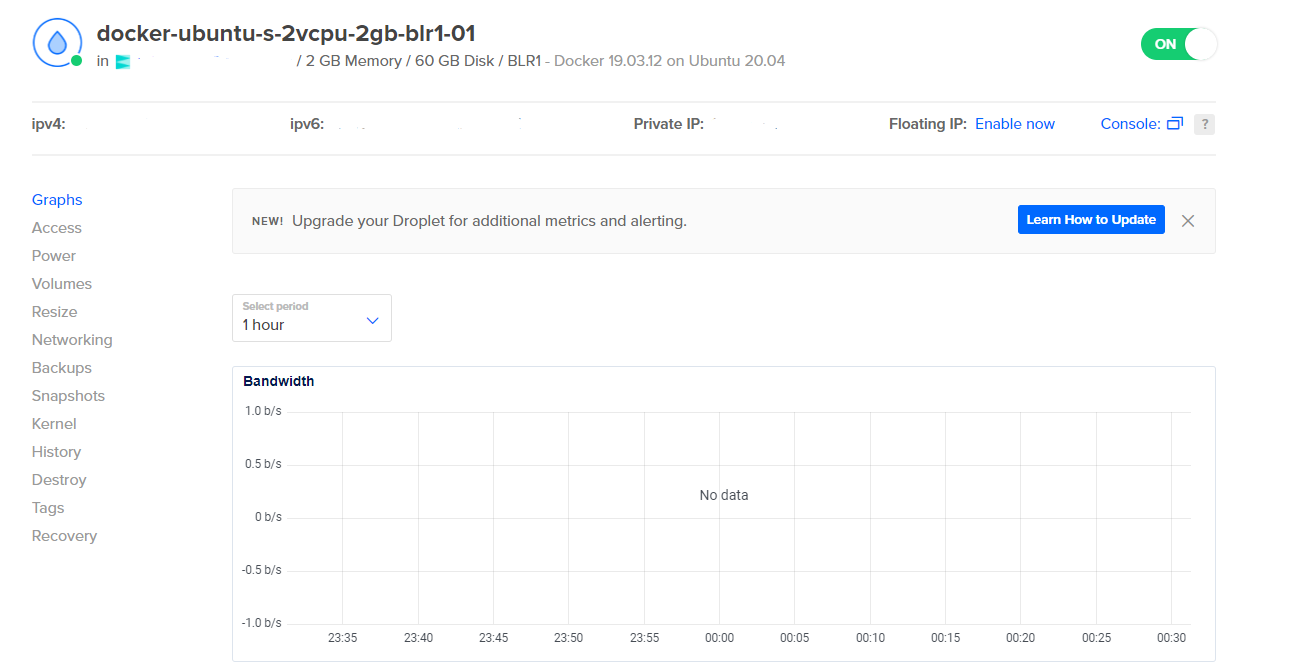The width and height of the screenshot is (1293, 670).
Task: Open the Power menu item
Action: click(x=54, y=256)
